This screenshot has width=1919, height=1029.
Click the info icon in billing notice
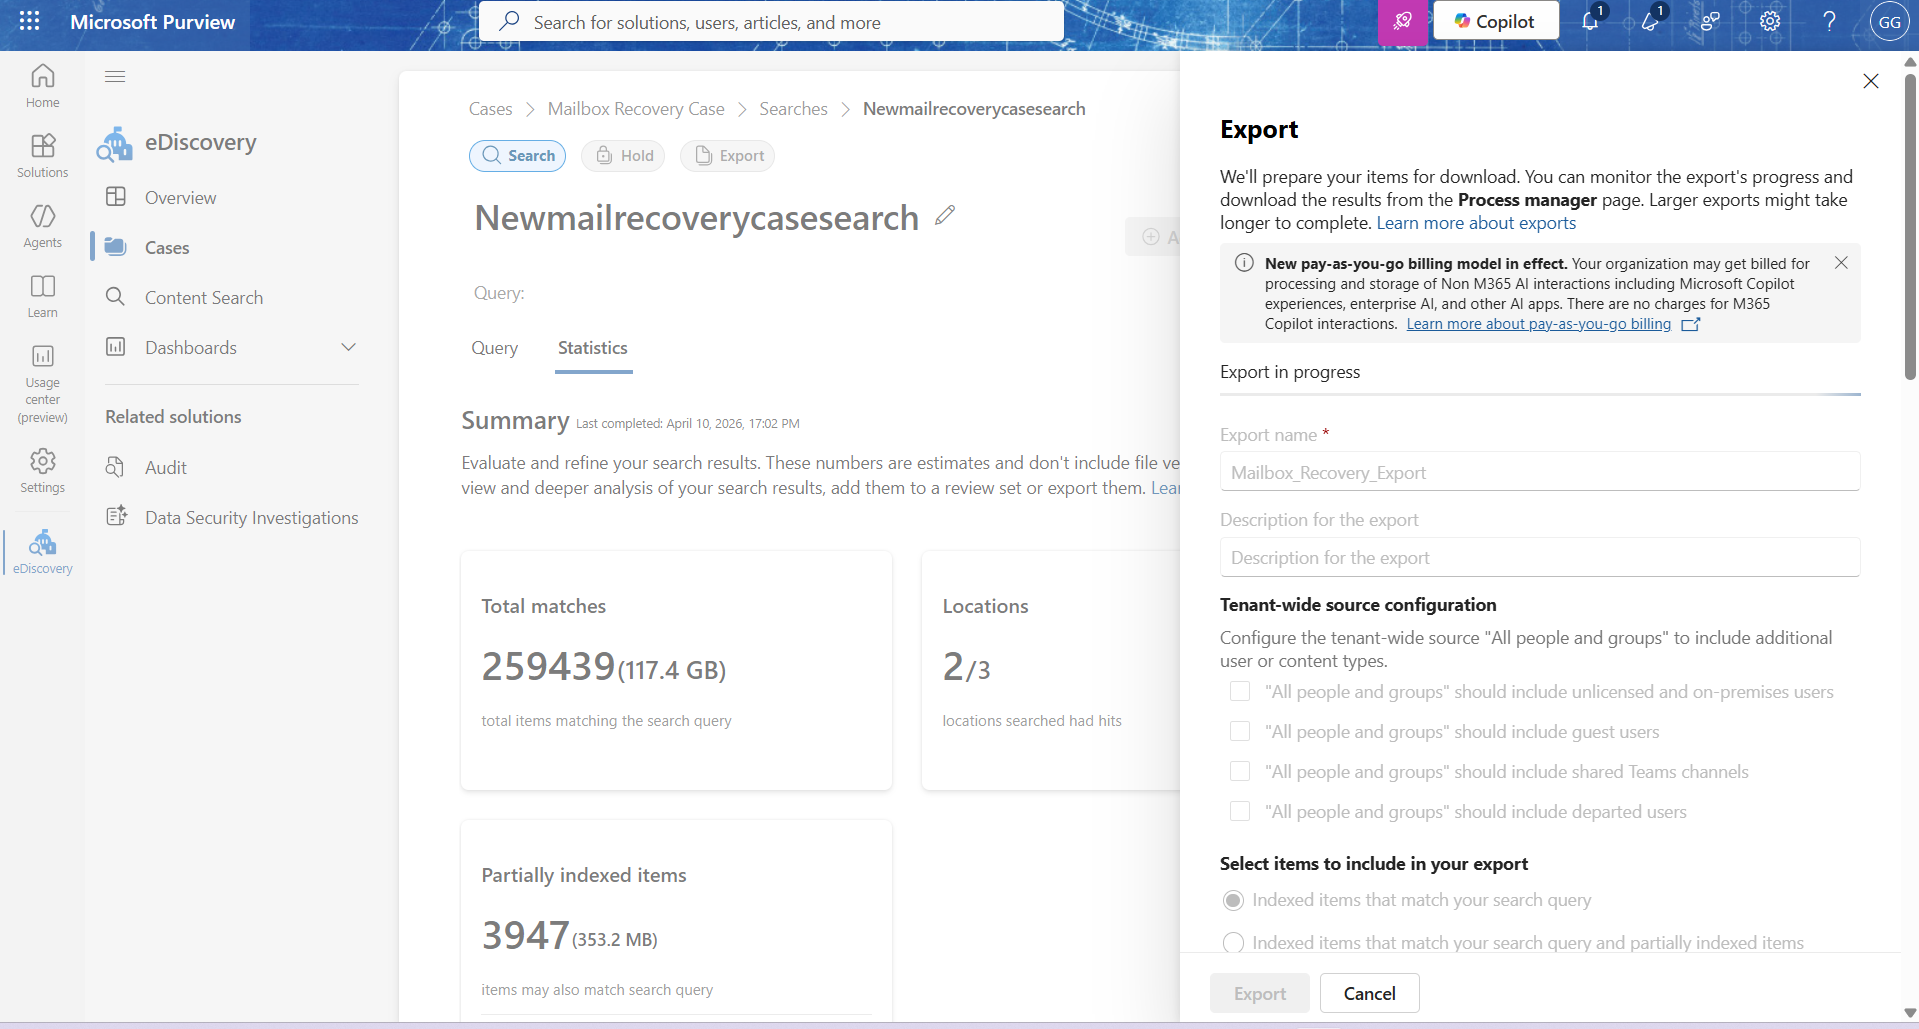pyautogui.click(x=1244, y=262)
